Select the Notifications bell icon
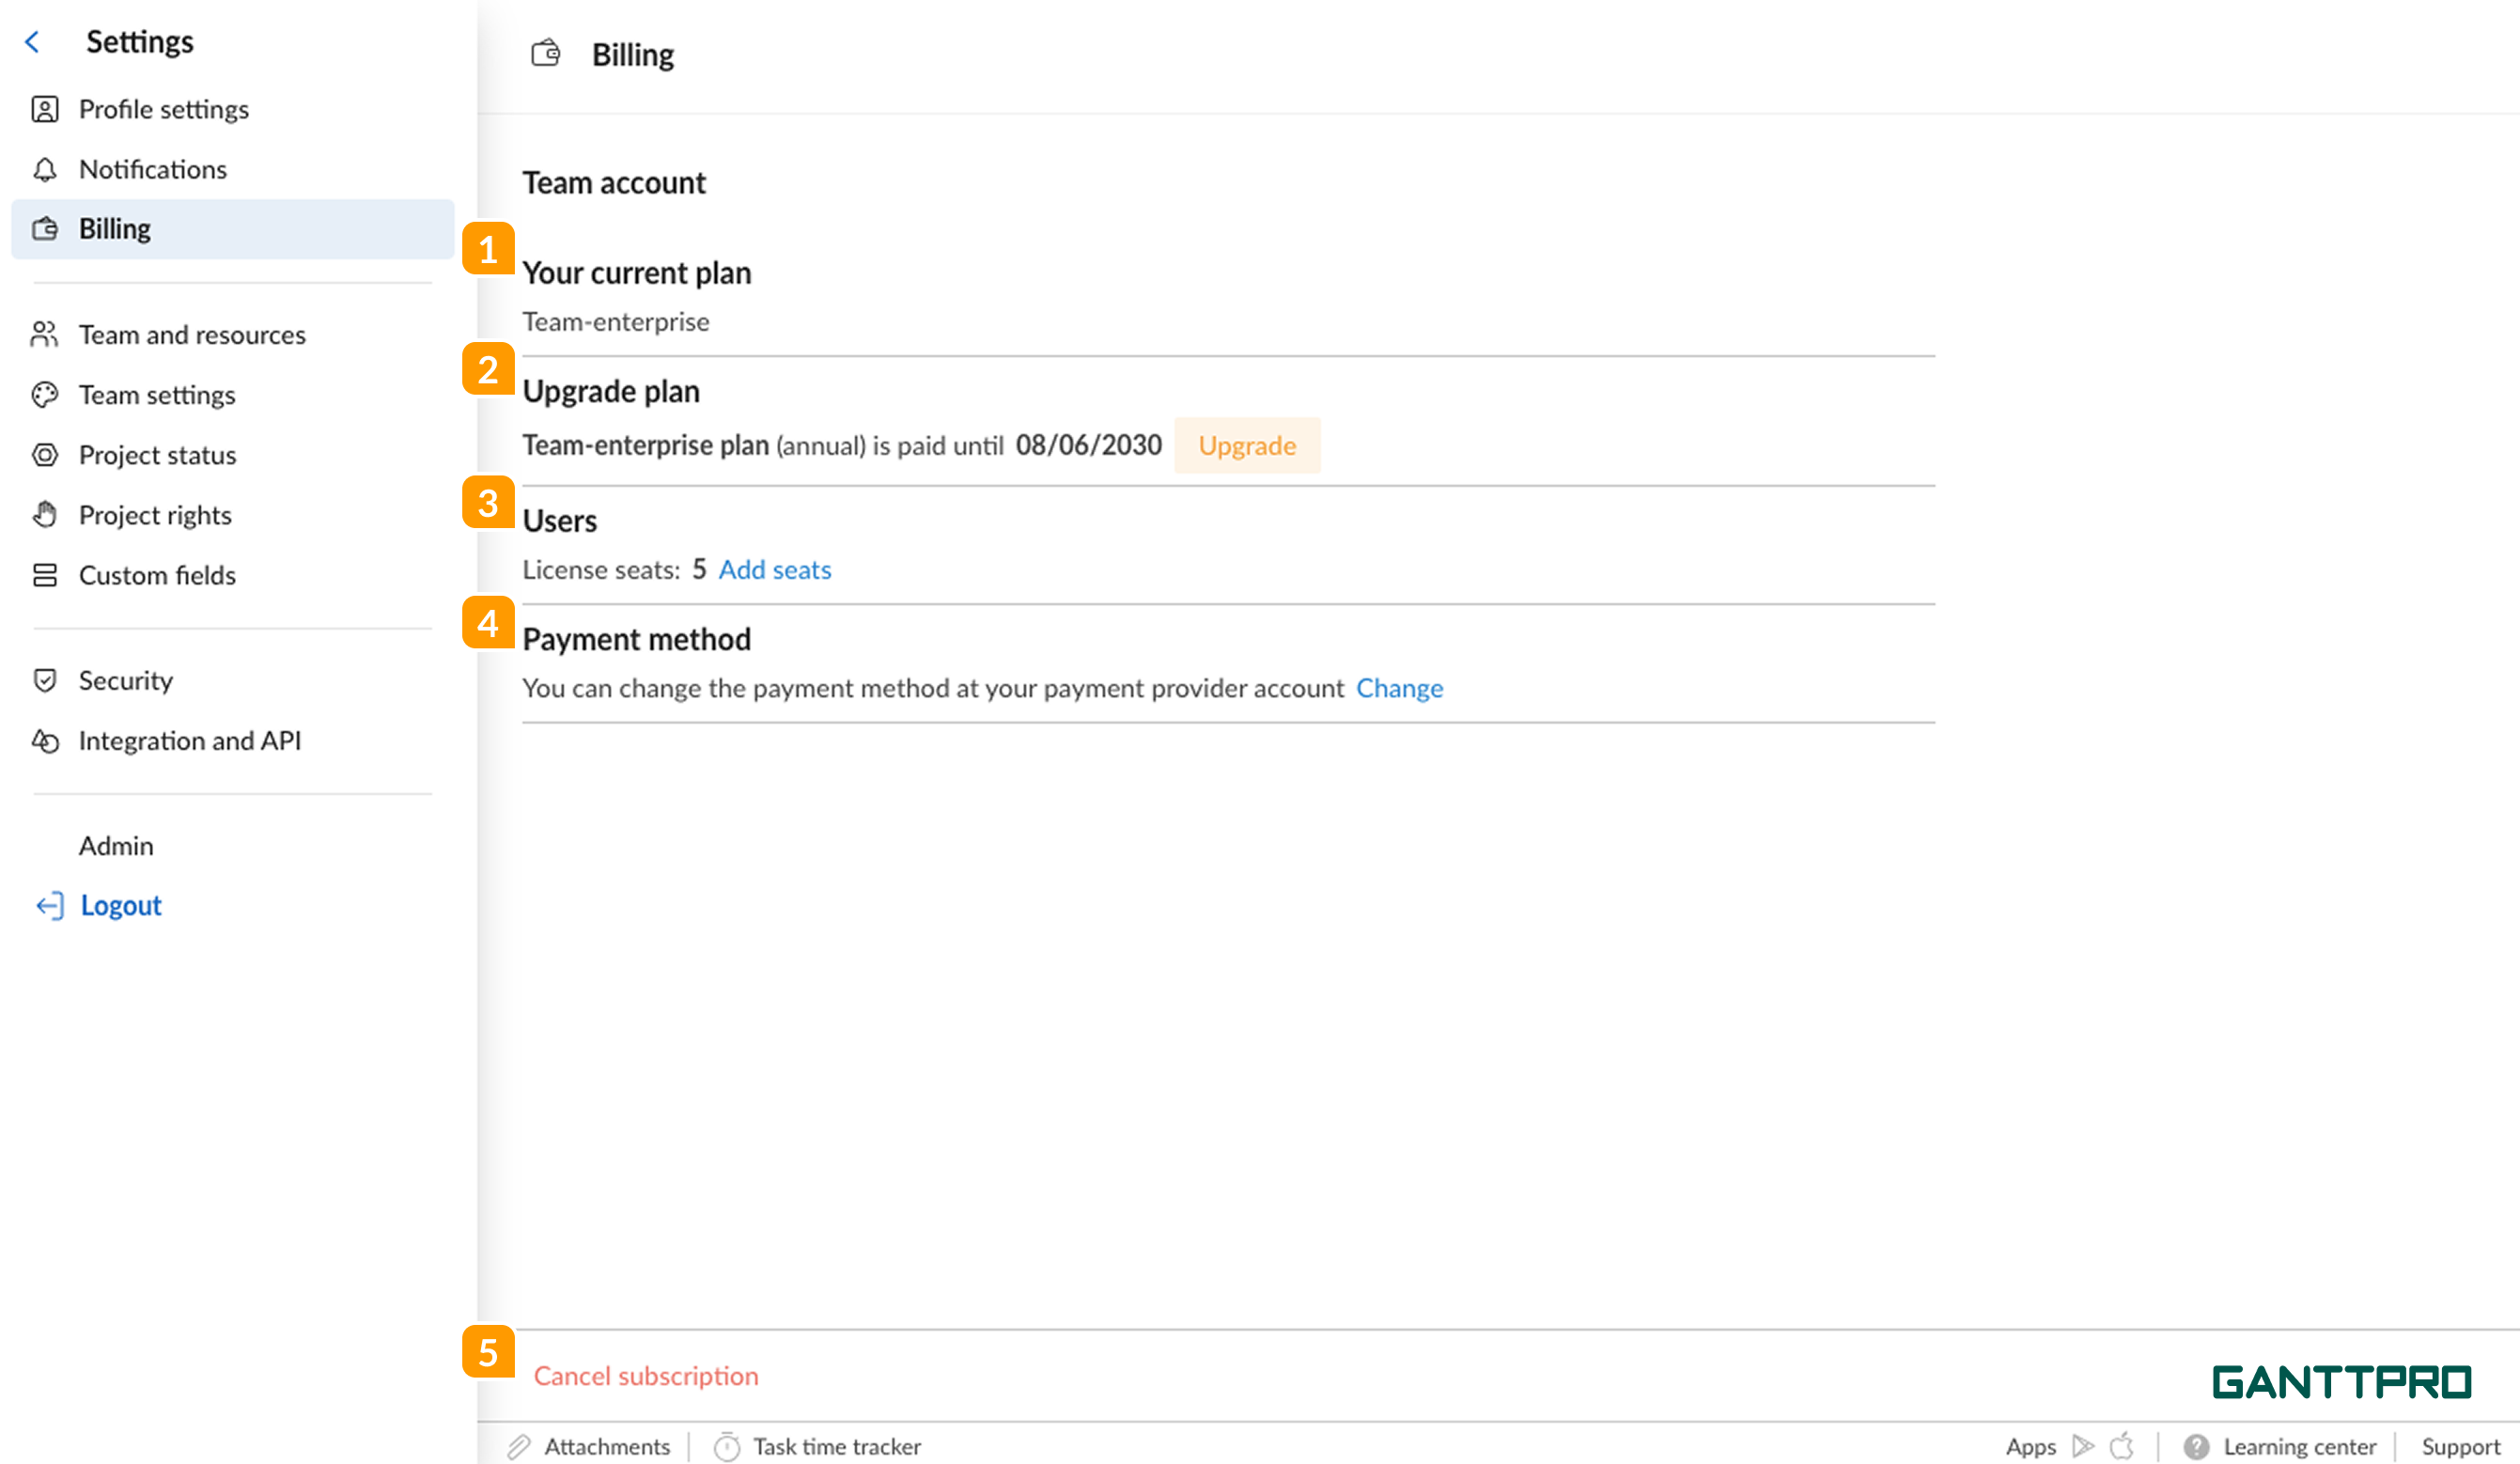The height and width of the screenshot is (1464, 2520). pos(46,169)
